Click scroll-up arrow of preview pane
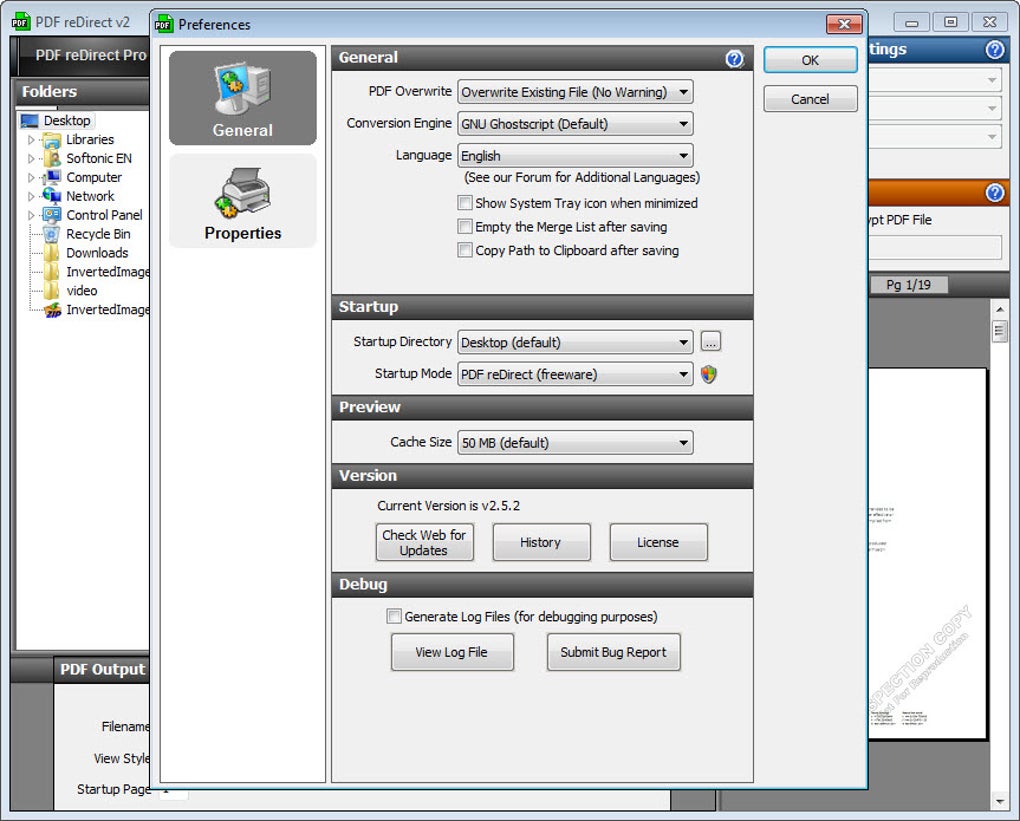The image size is (1020, 821). [999, 308]
